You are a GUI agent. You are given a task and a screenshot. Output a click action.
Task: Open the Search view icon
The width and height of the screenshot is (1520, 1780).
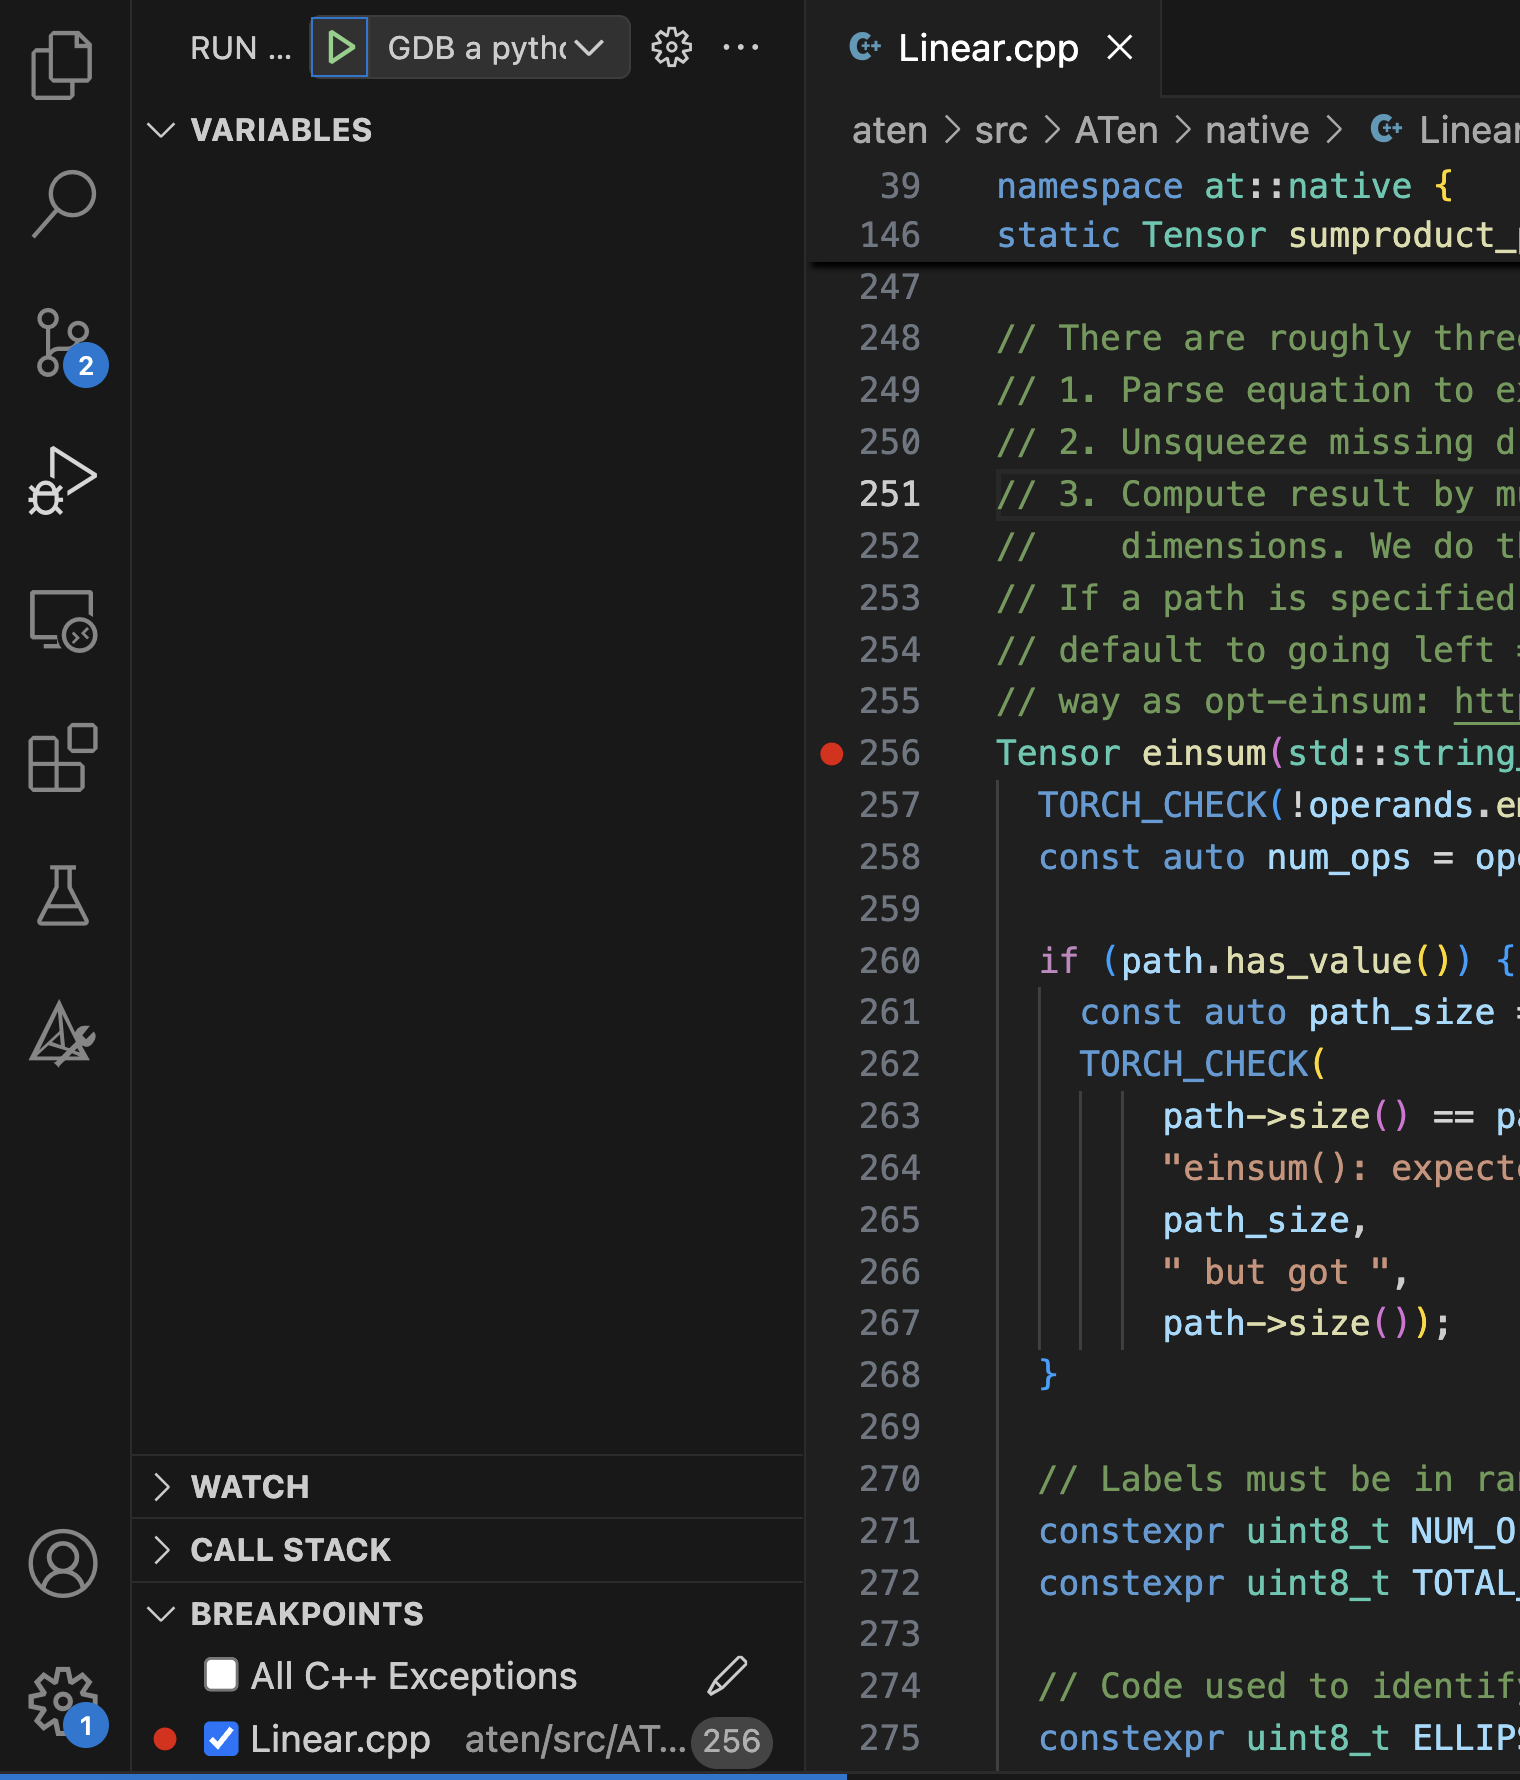[62, 204]
